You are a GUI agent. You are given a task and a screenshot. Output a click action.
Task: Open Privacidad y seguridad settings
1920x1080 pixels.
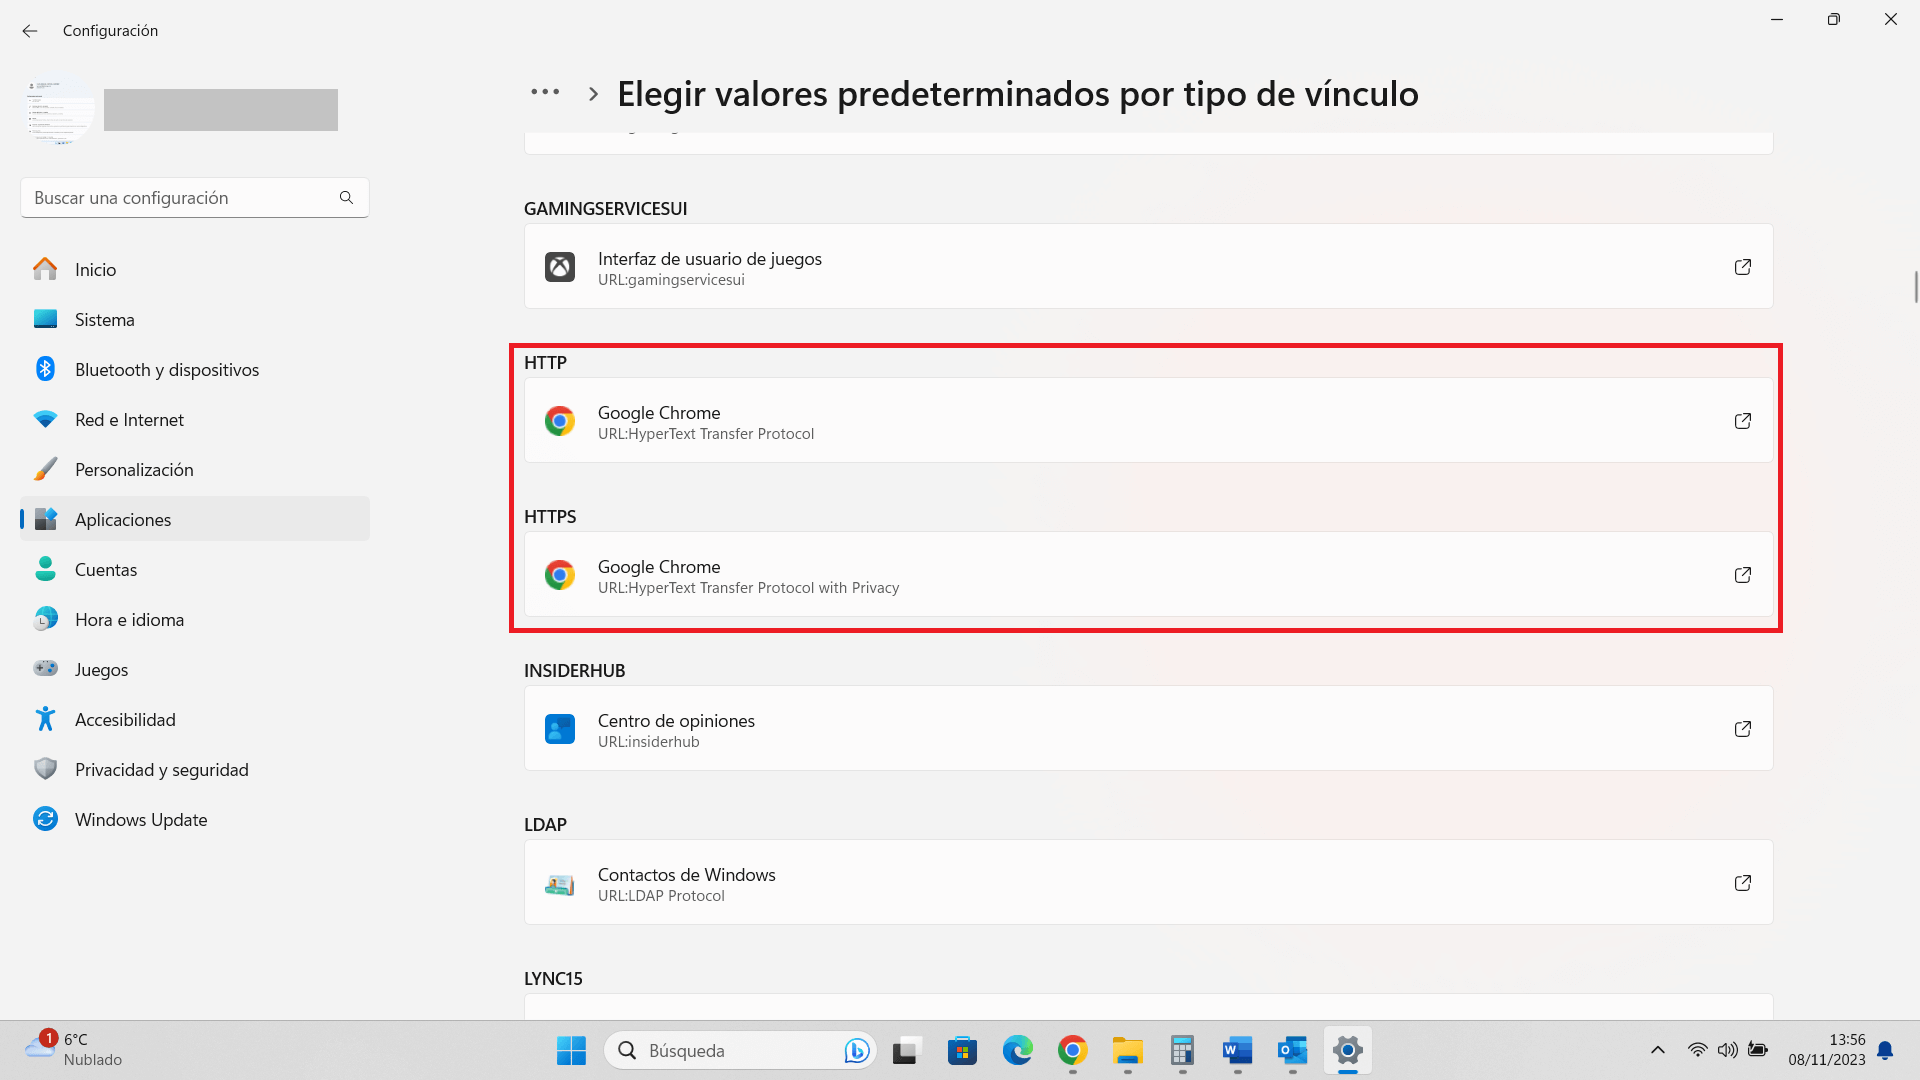(195, 769)
